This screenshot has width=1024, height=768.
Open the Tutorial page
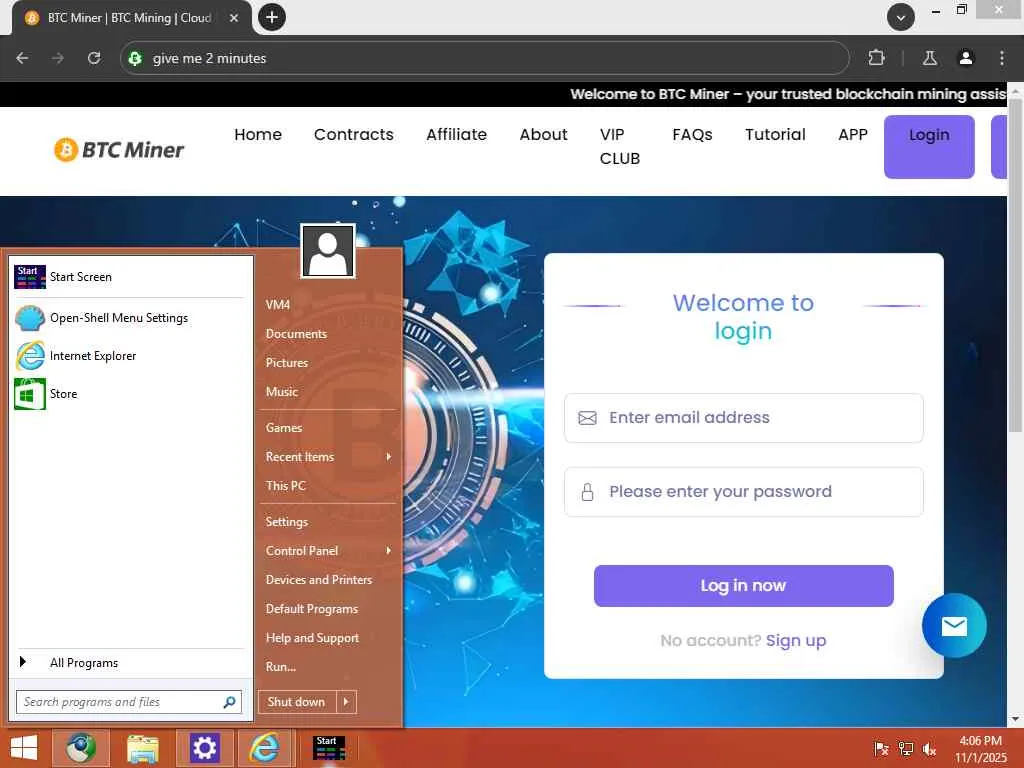click(775, 135)
